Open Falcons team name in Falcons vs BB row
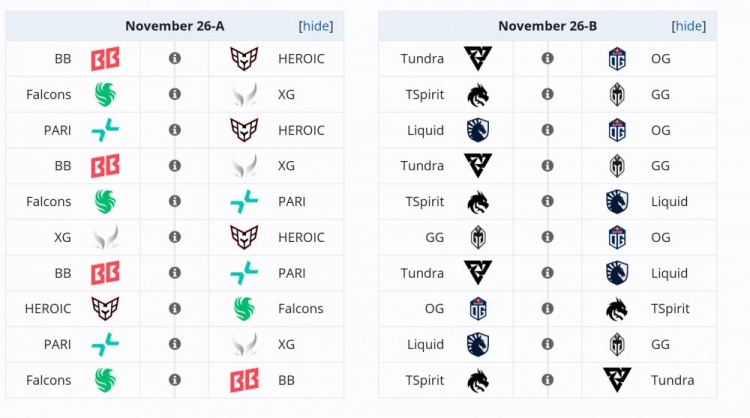Viewport: 750px width, 418px height. [x=48, y=380]
